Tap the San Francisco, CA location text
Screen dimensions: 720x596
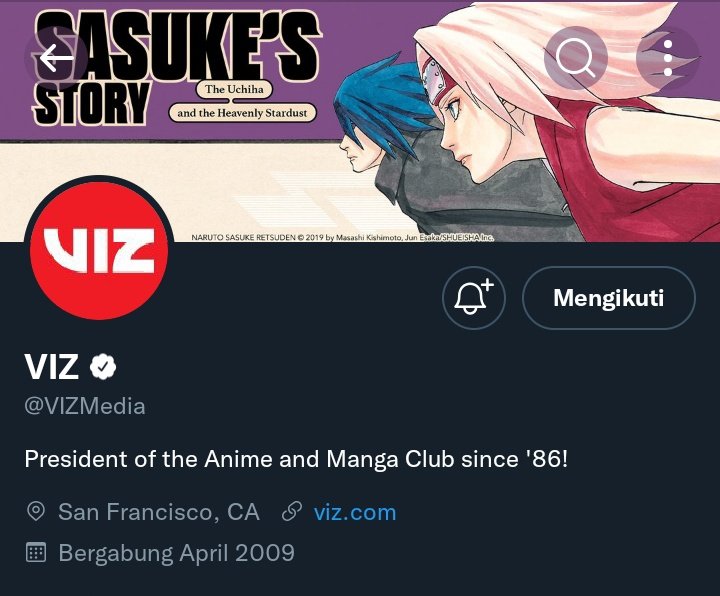point(159,512)
